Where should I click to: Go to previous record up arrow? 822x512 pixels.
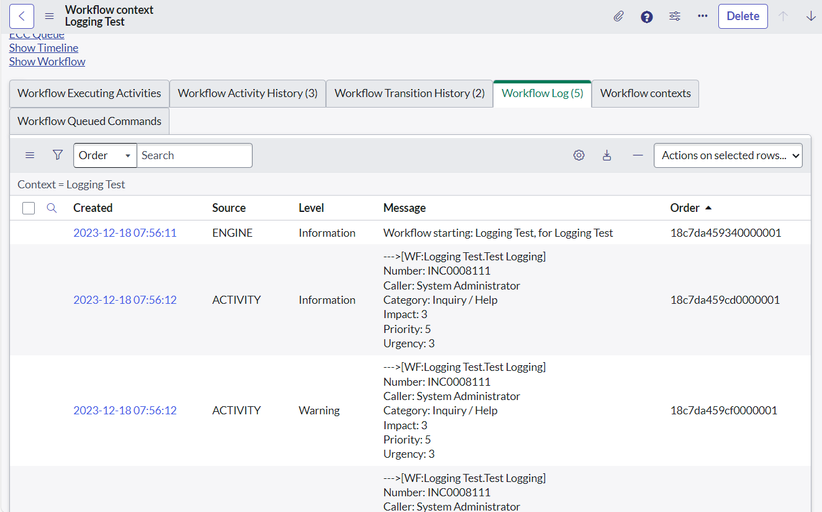click(783, 16)
